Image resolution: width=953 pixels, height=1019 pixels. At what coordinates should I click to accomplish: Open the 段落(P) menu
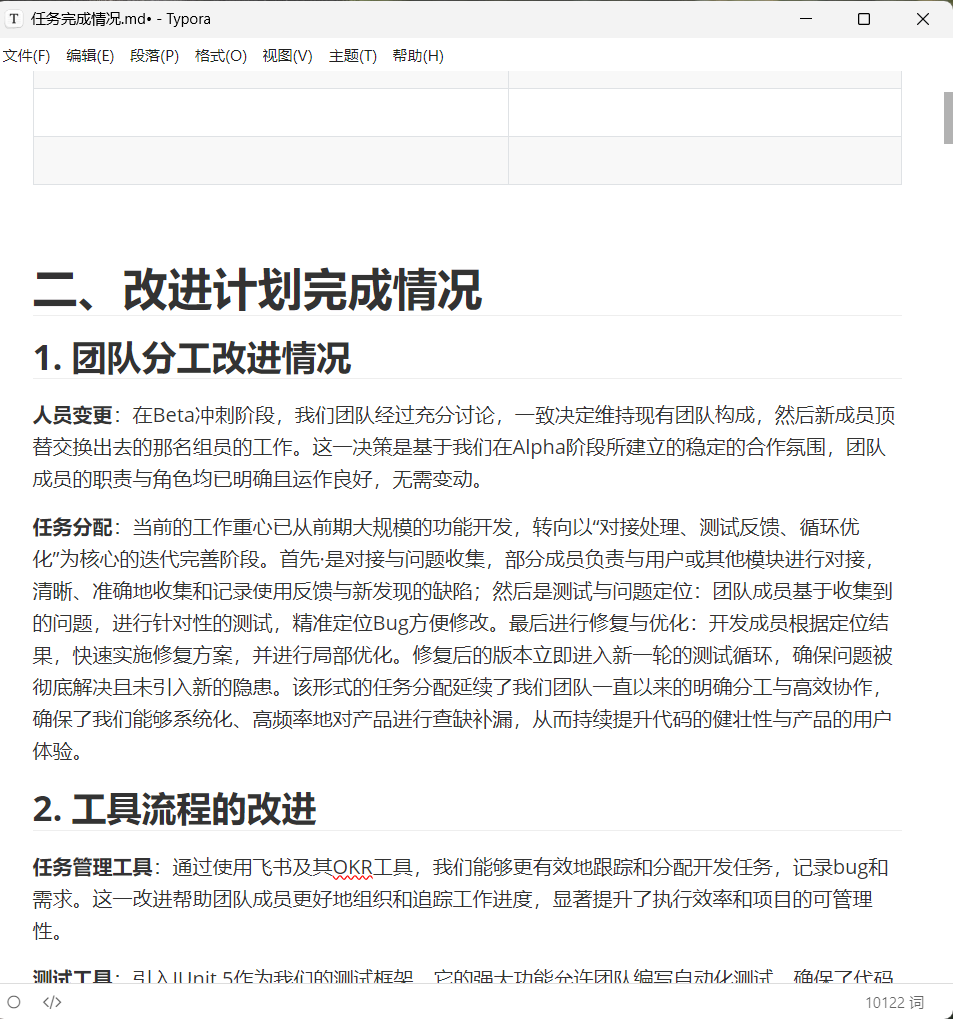coord(154,56)
